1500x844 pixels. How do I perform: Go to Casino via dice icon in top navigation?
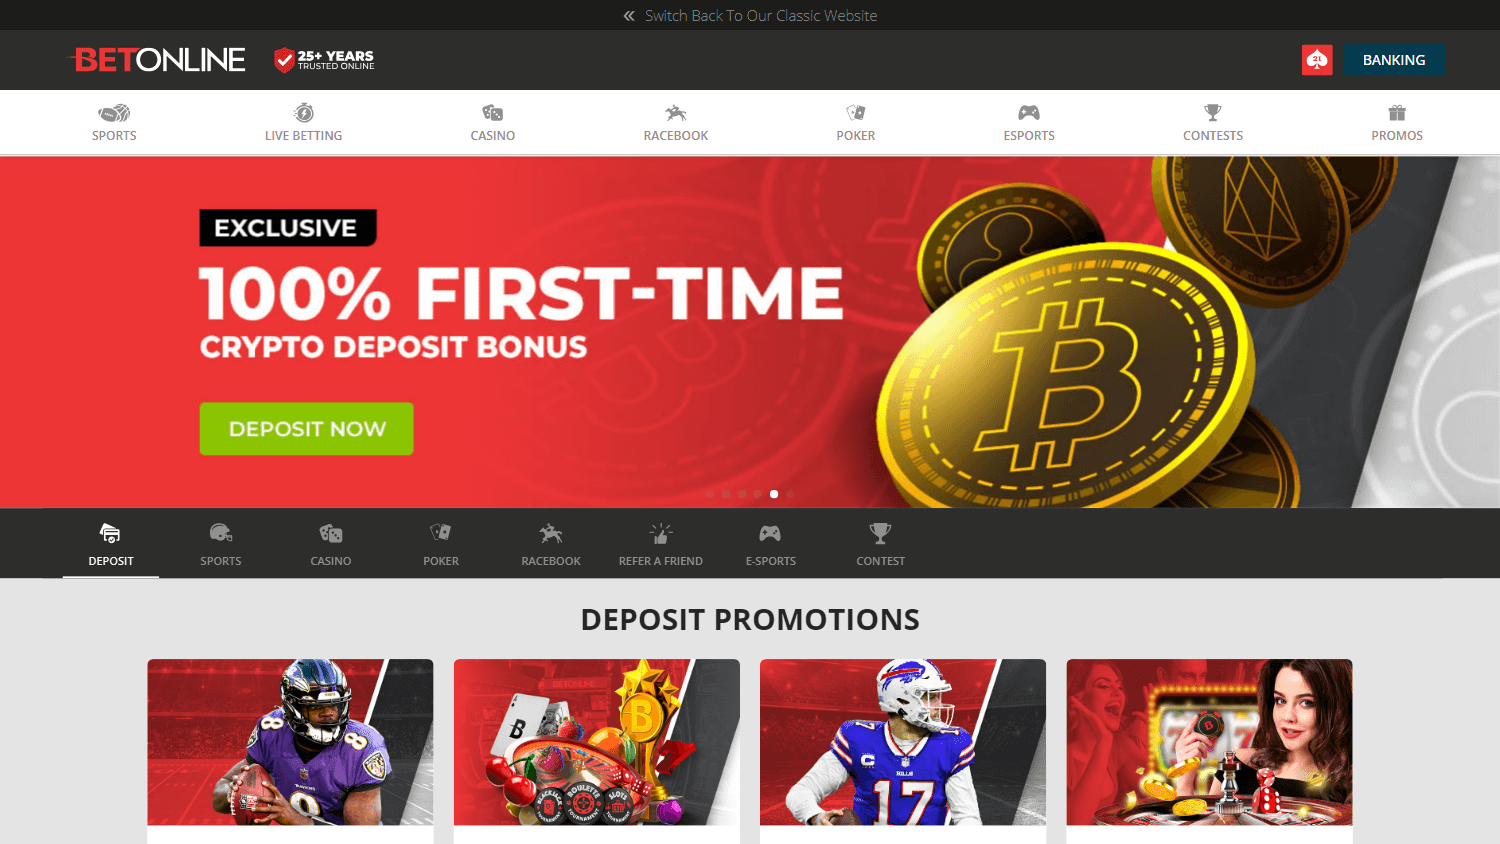click(x=493, y=113)
